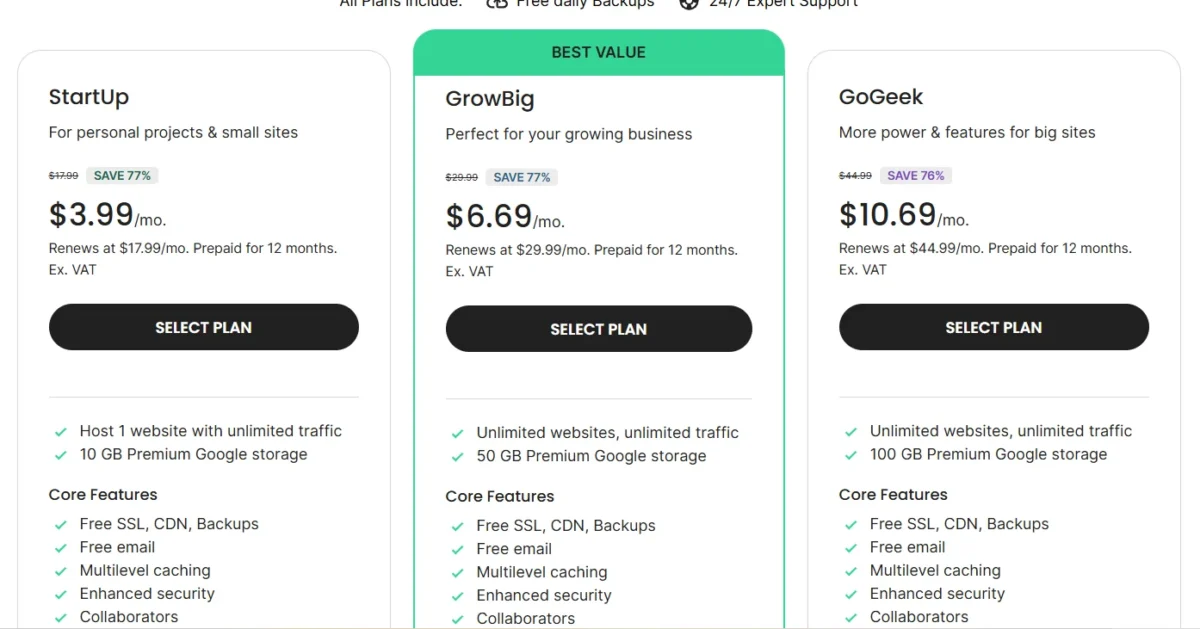Click the checkmark beside Free email under StartUp

tap(60, 547)
